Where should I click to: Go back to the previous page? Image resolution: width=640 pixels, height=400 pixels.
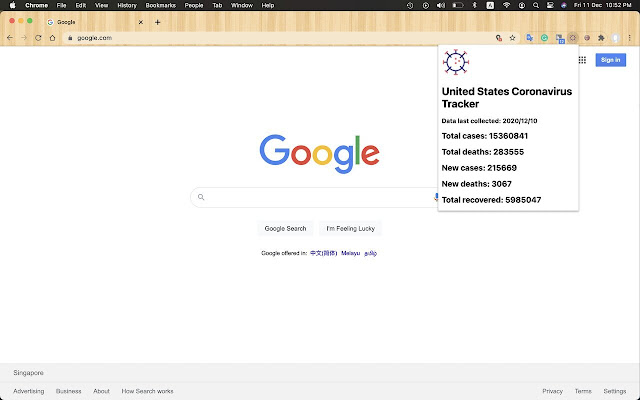pos(10,38)
